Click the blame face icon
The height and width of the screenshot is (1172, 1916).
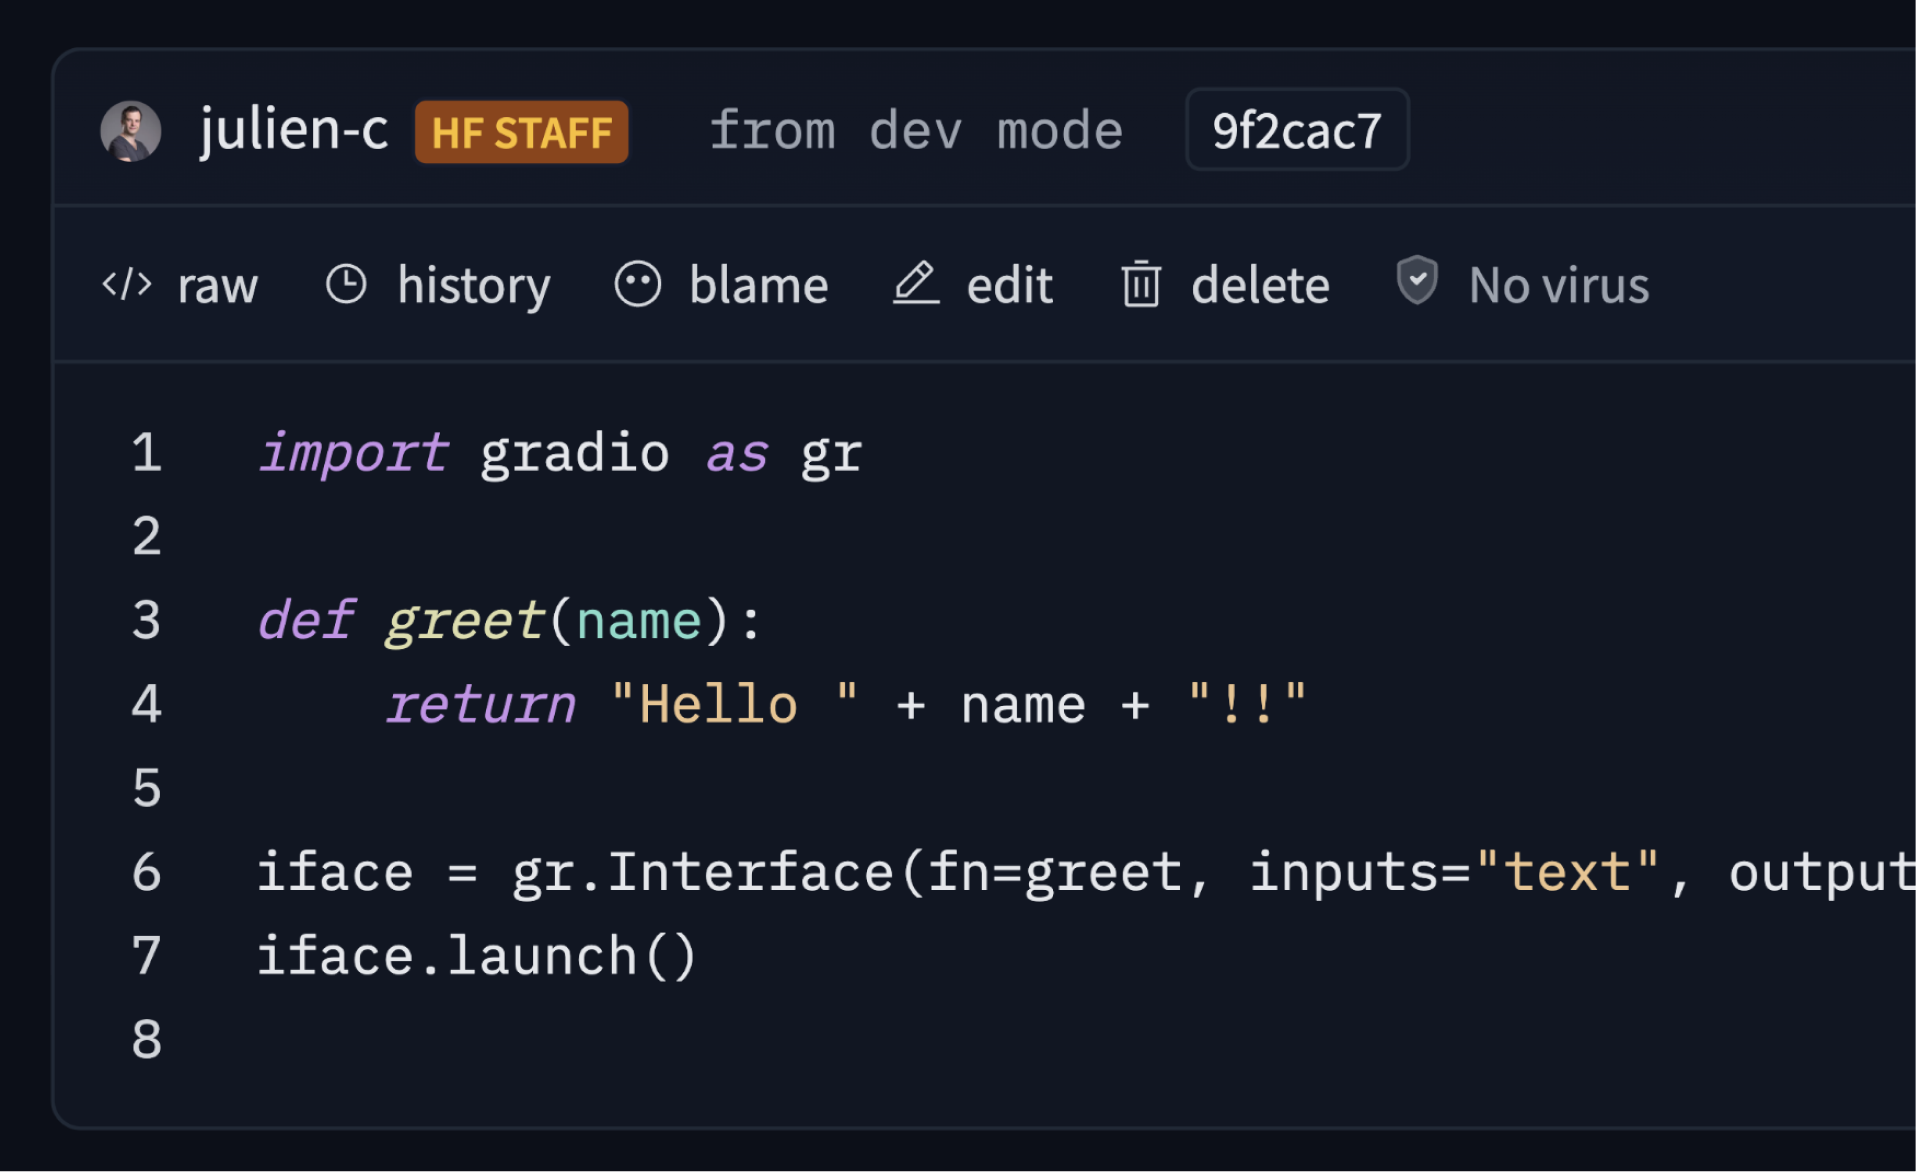coord(638,284)
